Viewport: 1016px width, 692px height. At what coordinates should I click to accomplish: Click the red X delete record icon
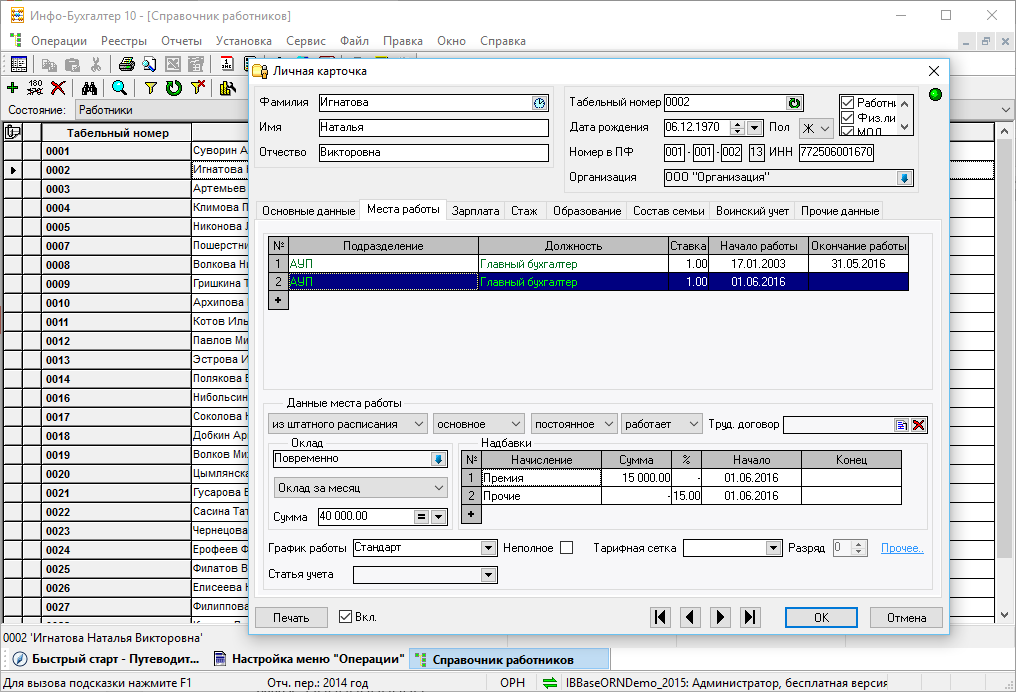pos(57,88)
